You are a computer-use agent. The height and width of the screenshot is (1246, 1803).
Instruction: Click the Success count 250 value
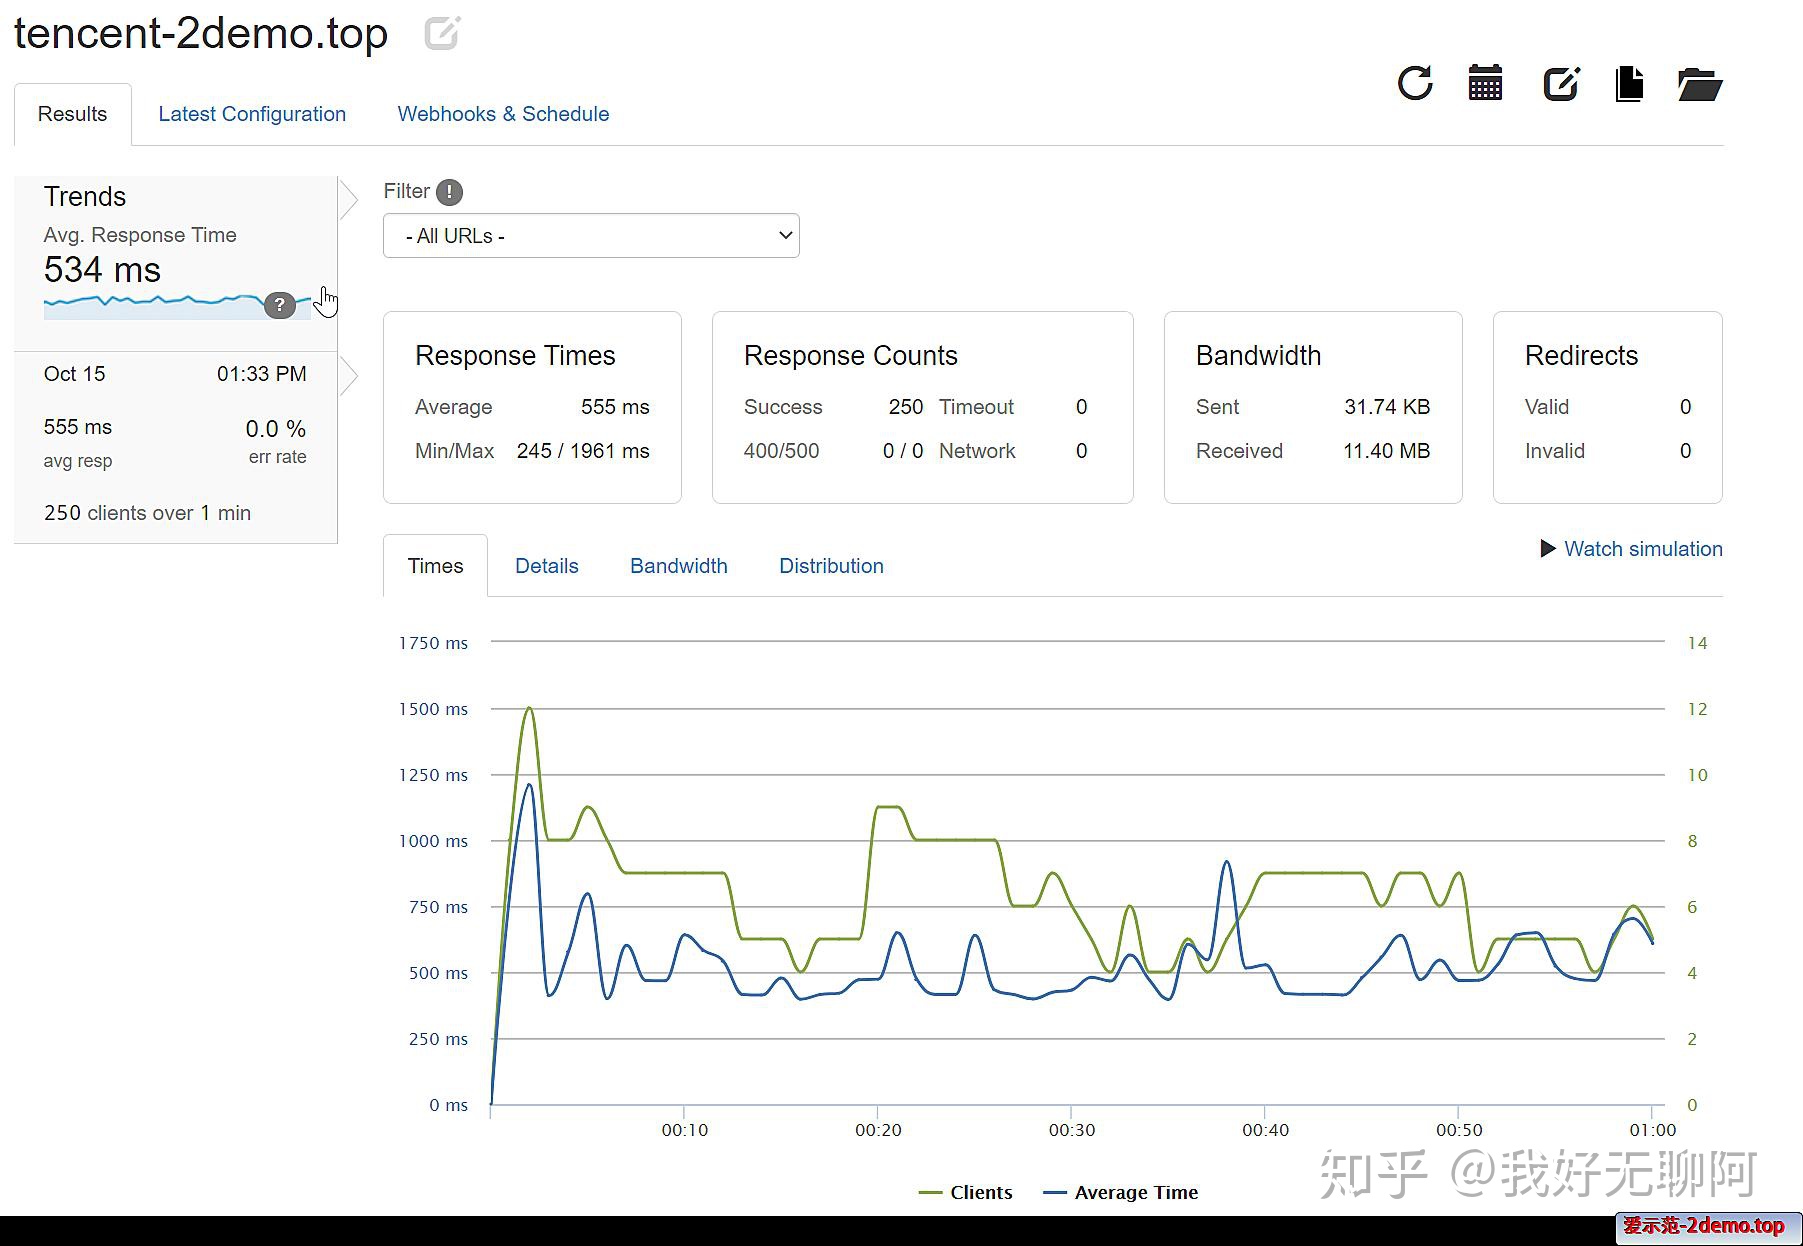[905, 407]
